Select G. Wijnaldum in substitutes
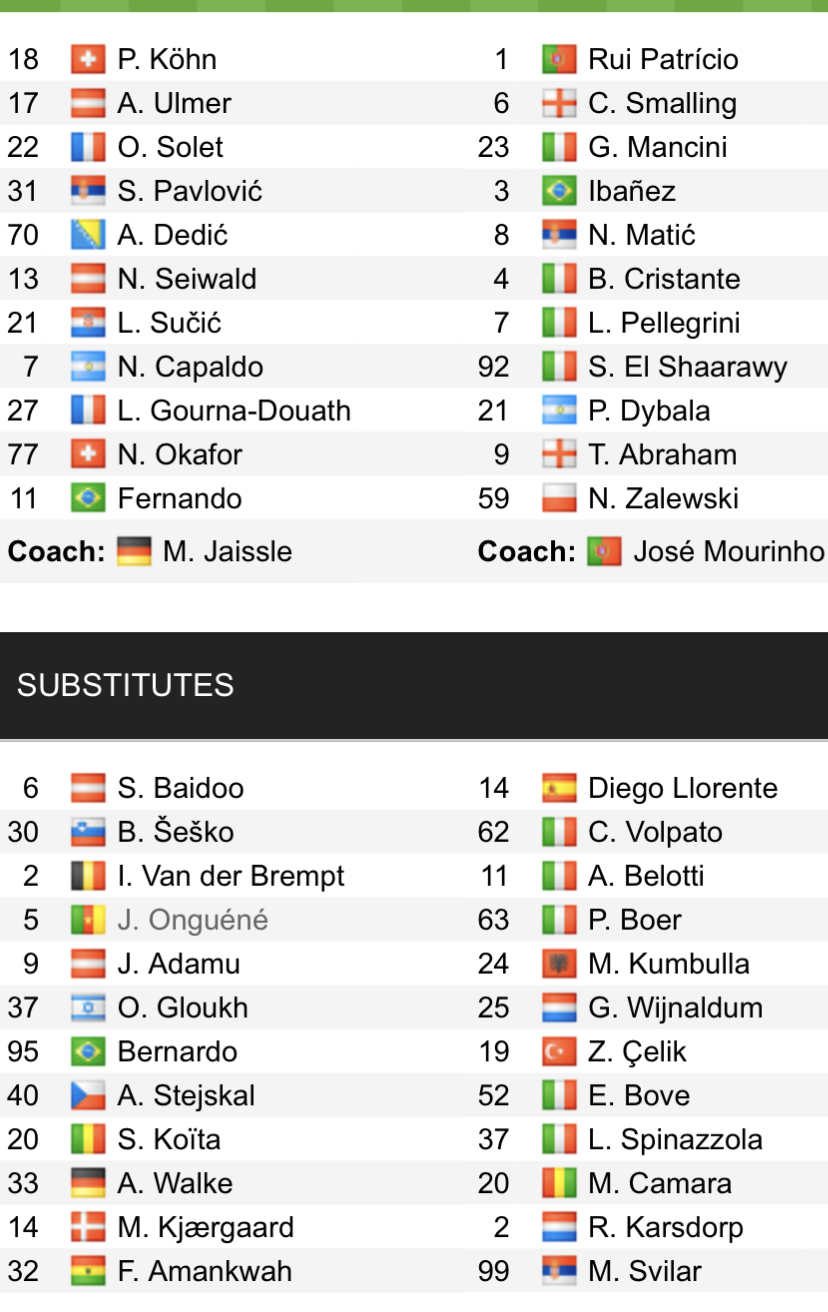This screenshot has height=1312, width=828. tap(675, 1008)
